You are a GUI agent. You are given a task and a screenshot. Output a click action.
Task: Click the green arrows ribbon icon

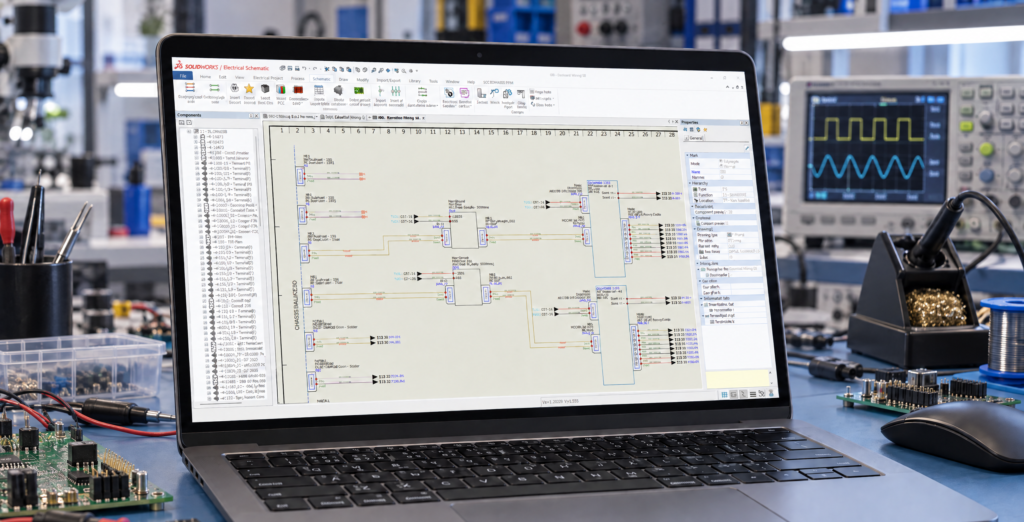click(x=423, y=91)
